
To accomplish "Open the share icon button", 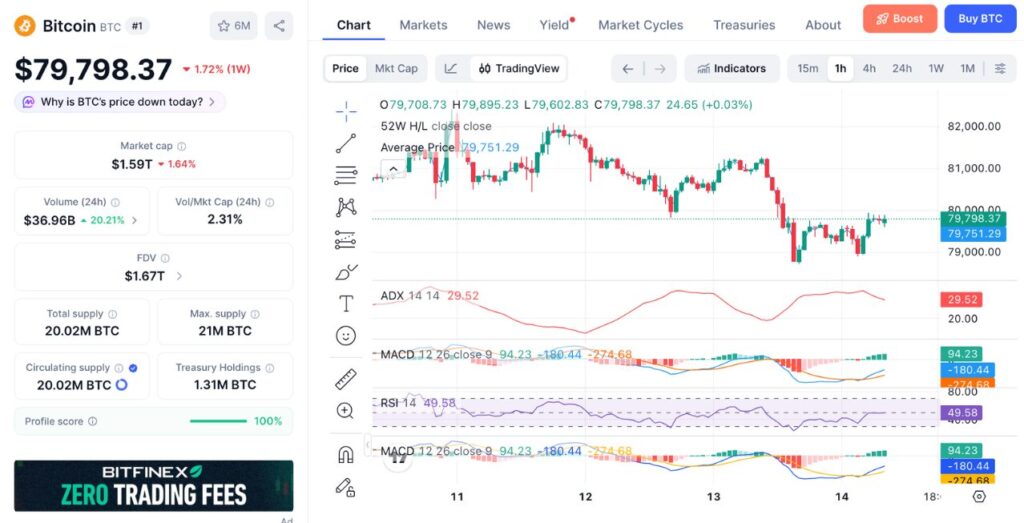I will [x=279, y=25].
